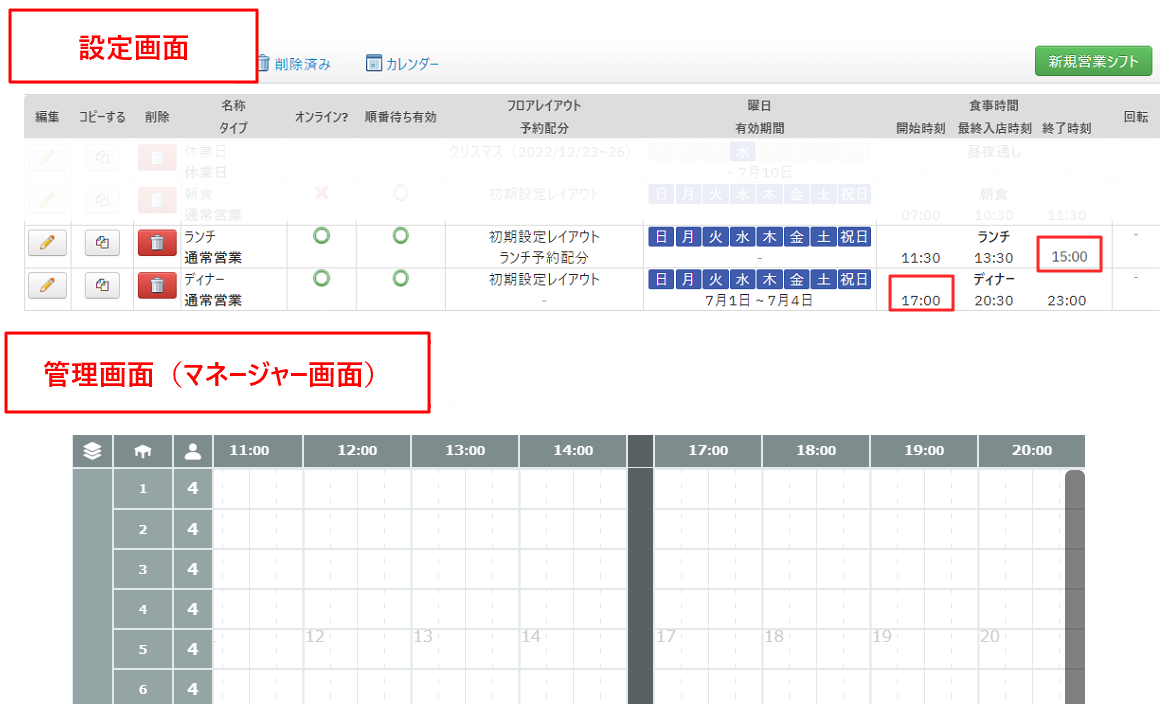
Task: Click the layers icon in timeline header
Action: pos(93,451)
